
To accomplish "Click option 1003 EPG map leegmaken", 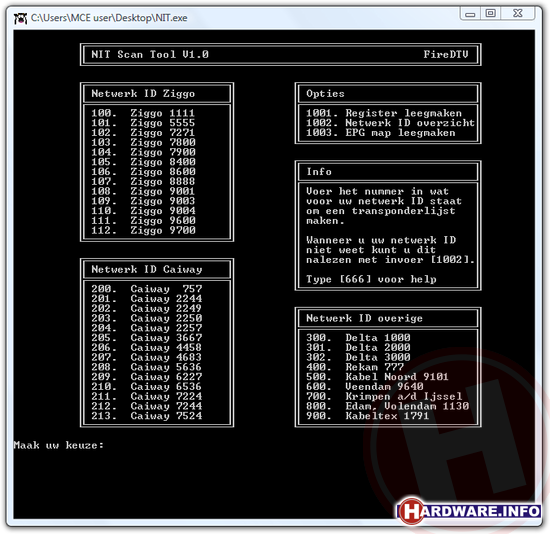I will pos(381,133).
